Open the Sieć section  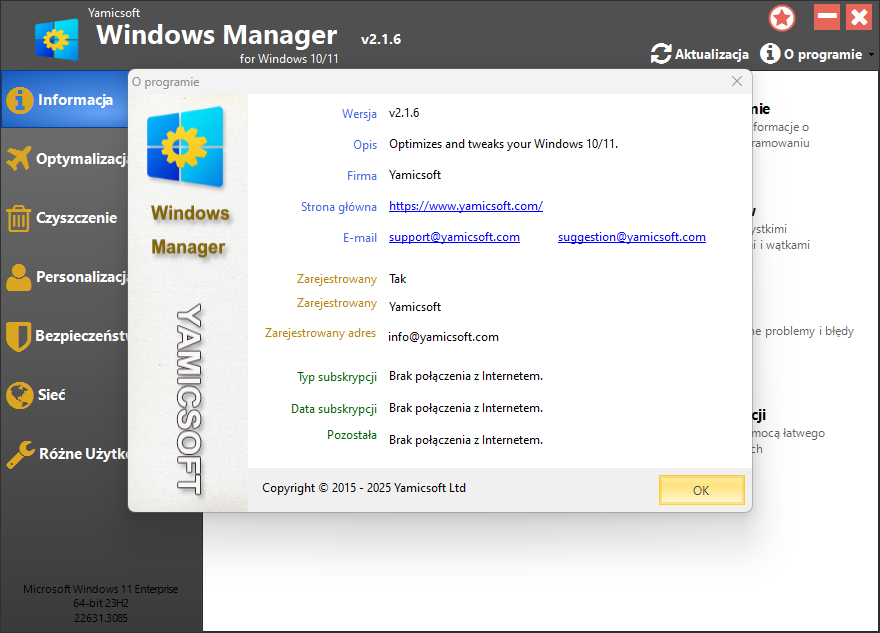click(65, 395)
